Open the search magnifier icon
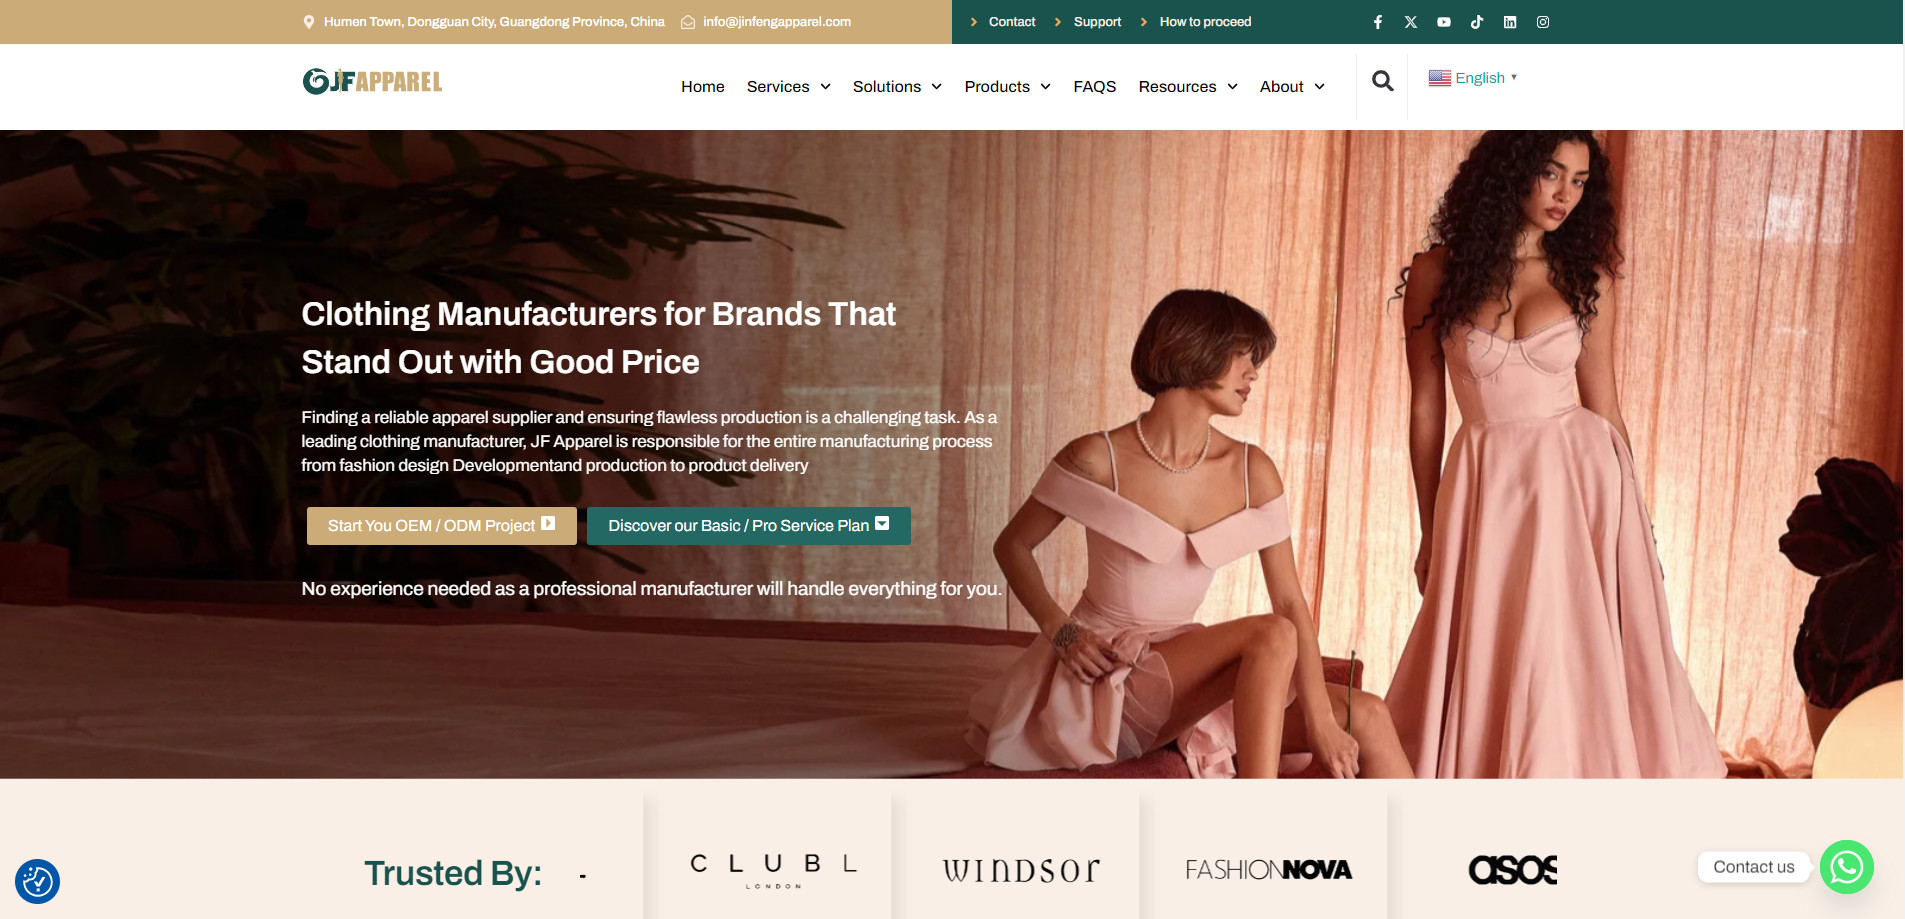Screen dimensions: 1905x919 (x=1382, y=81)
